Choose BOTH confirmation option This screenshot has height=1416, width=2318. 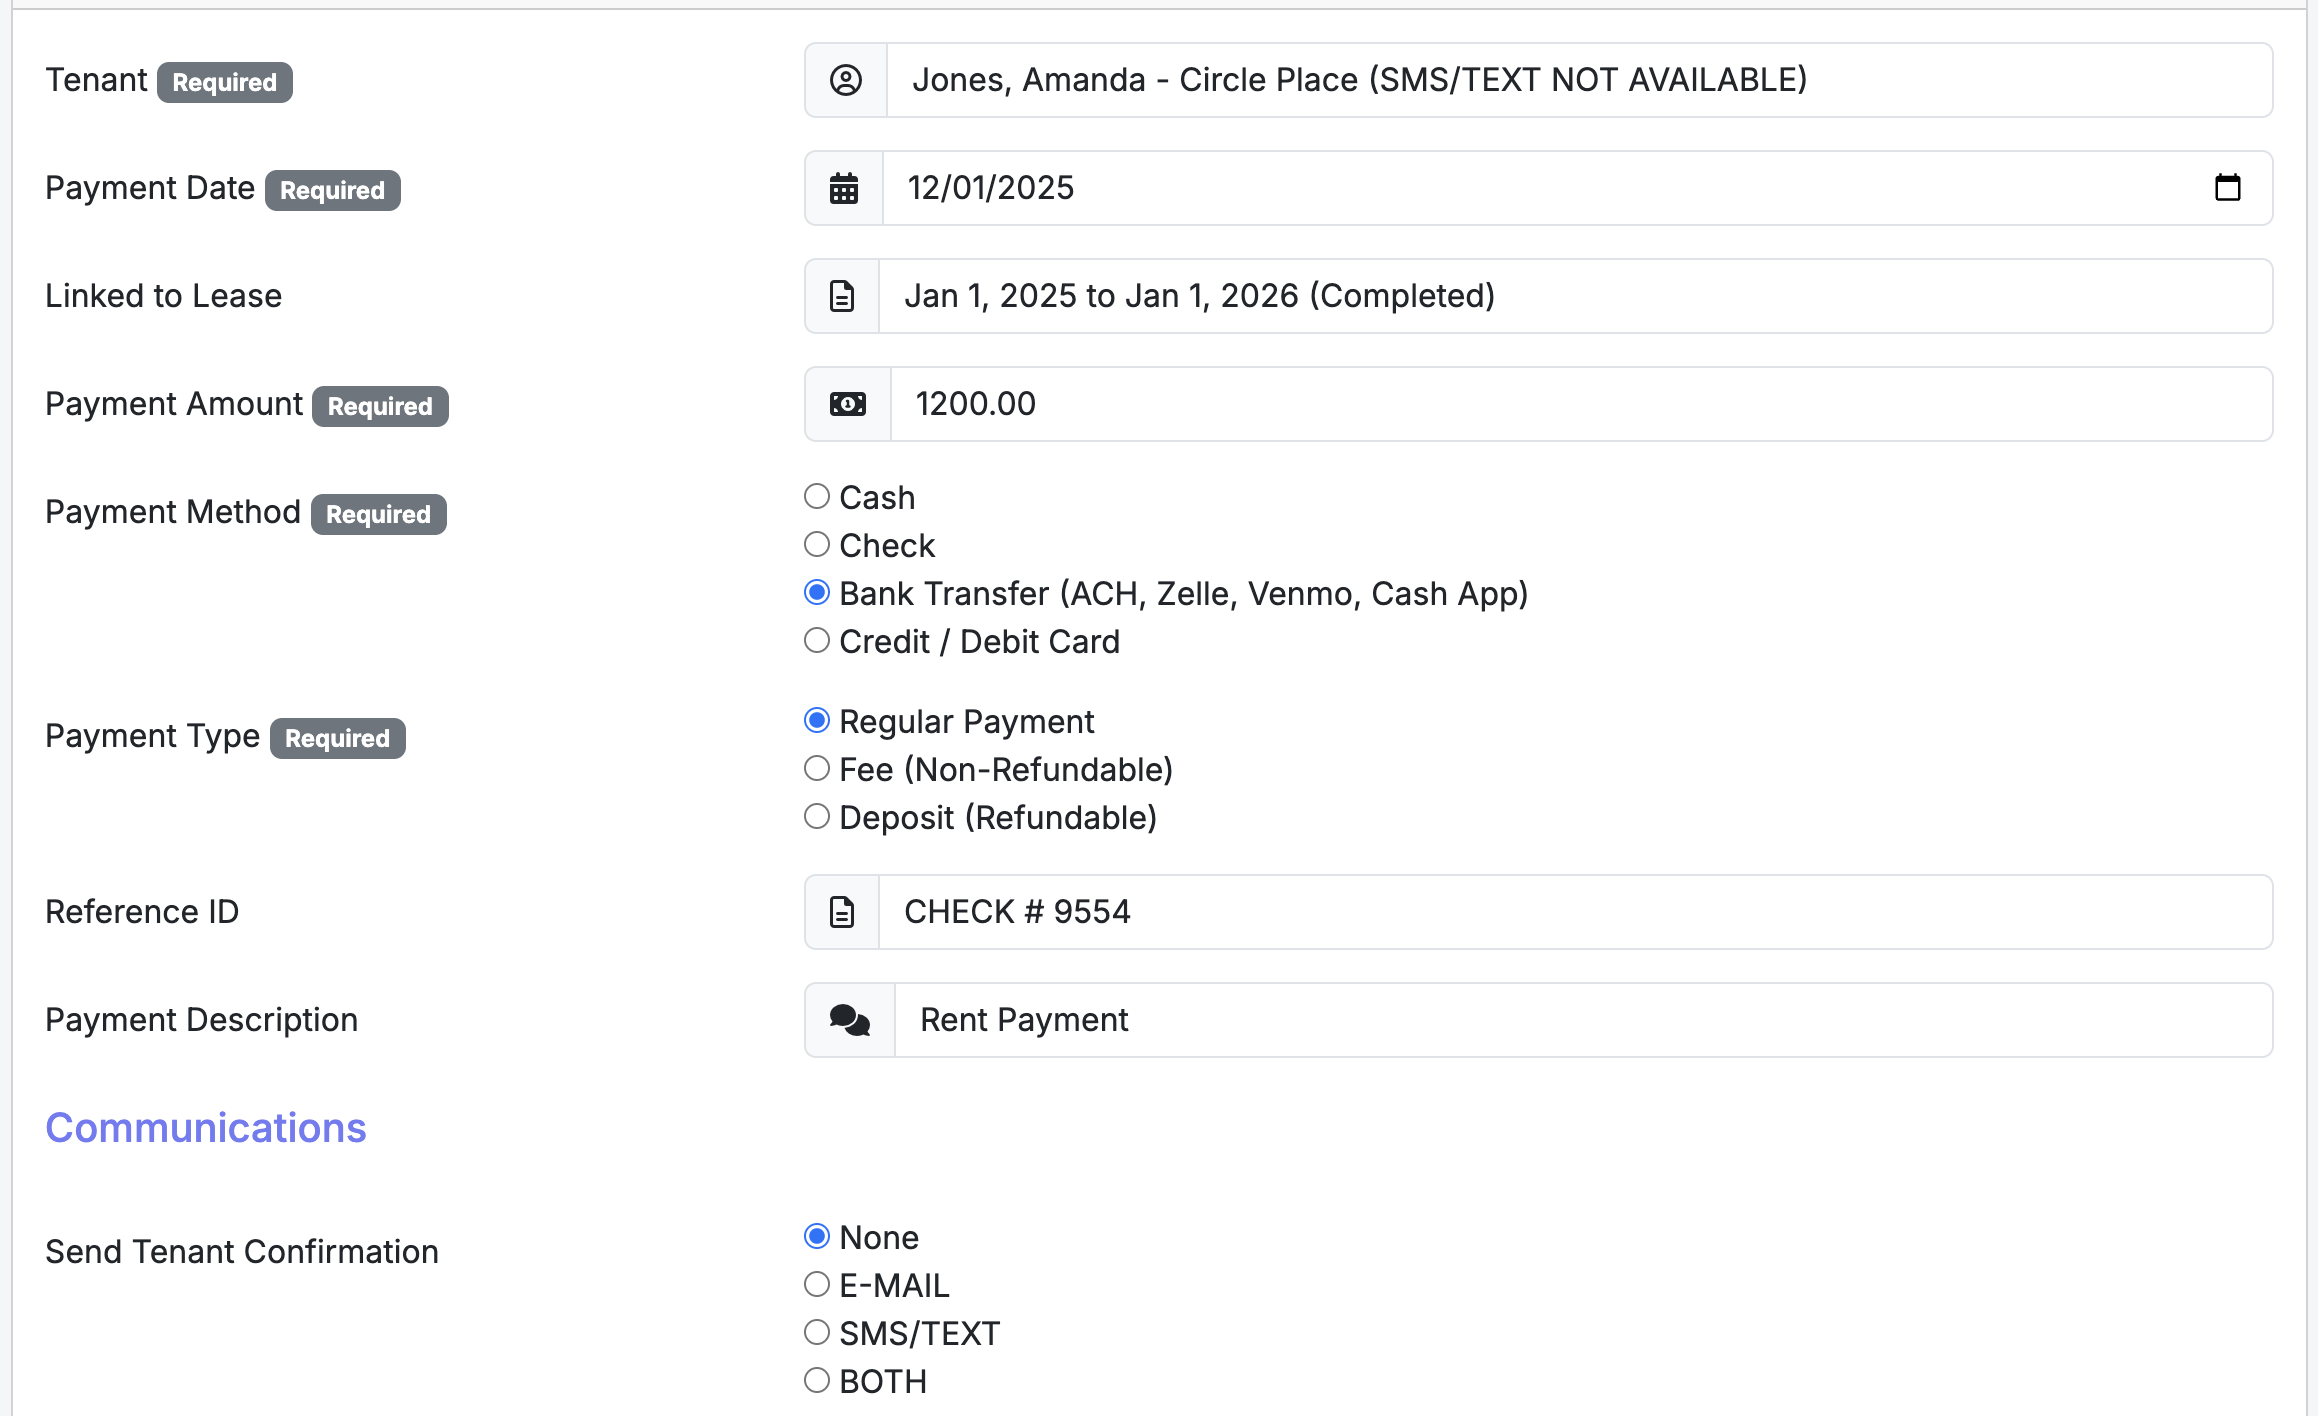(x=817, y=1381)
